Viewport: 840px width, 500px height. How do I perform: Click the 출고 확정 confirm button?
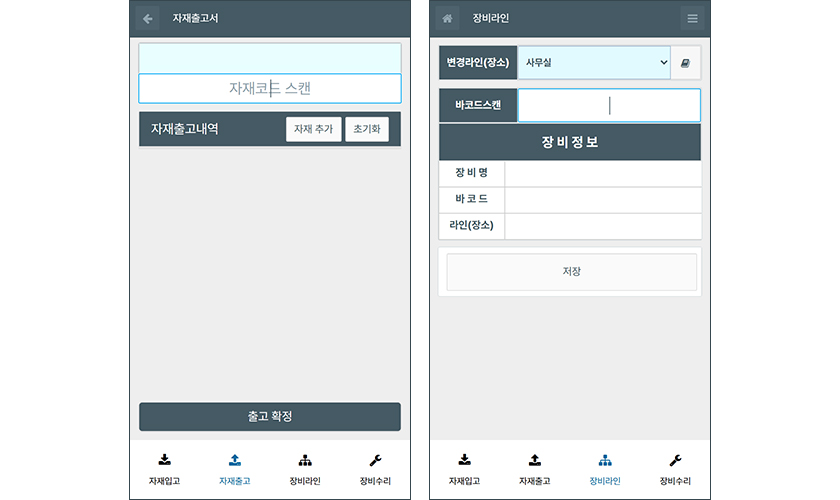tap(270, 416)
